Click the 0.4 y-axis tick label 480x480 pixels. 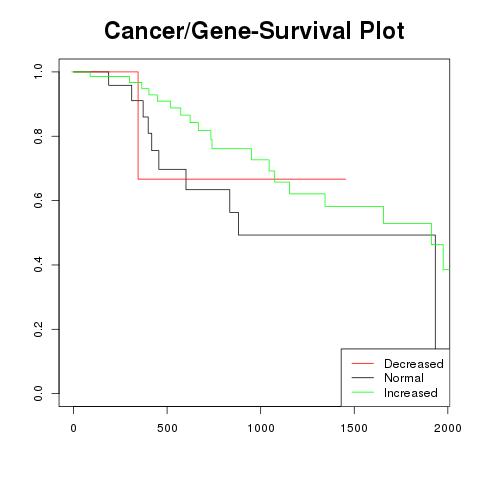[x=38, y=265]
